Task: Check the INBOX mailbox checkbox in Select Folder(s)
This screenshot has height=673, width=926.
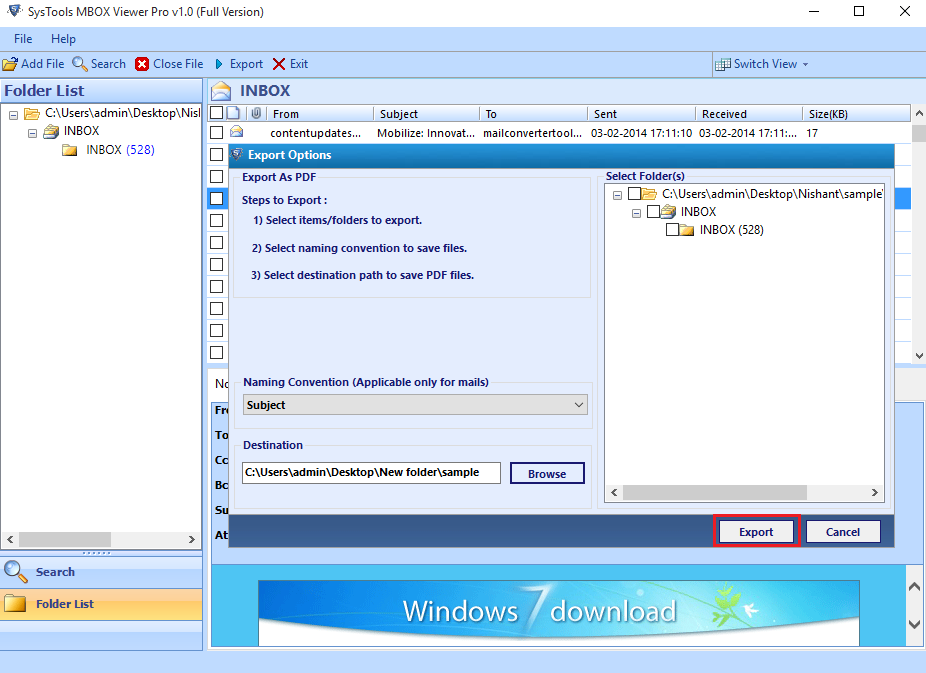Action: [653, 211]
